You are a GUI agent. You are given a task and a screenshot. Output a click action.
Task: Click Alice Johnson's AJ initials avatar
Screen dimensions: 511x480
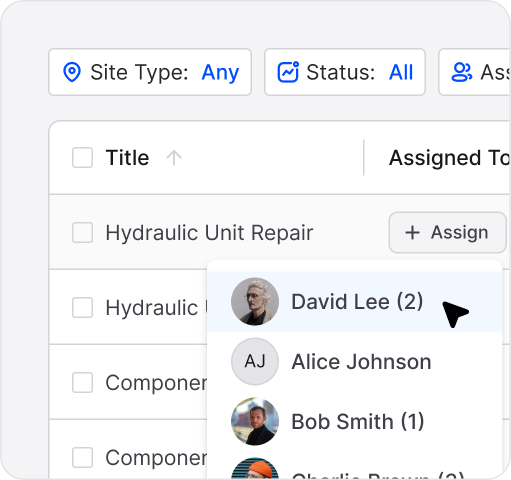pos(255,361)
